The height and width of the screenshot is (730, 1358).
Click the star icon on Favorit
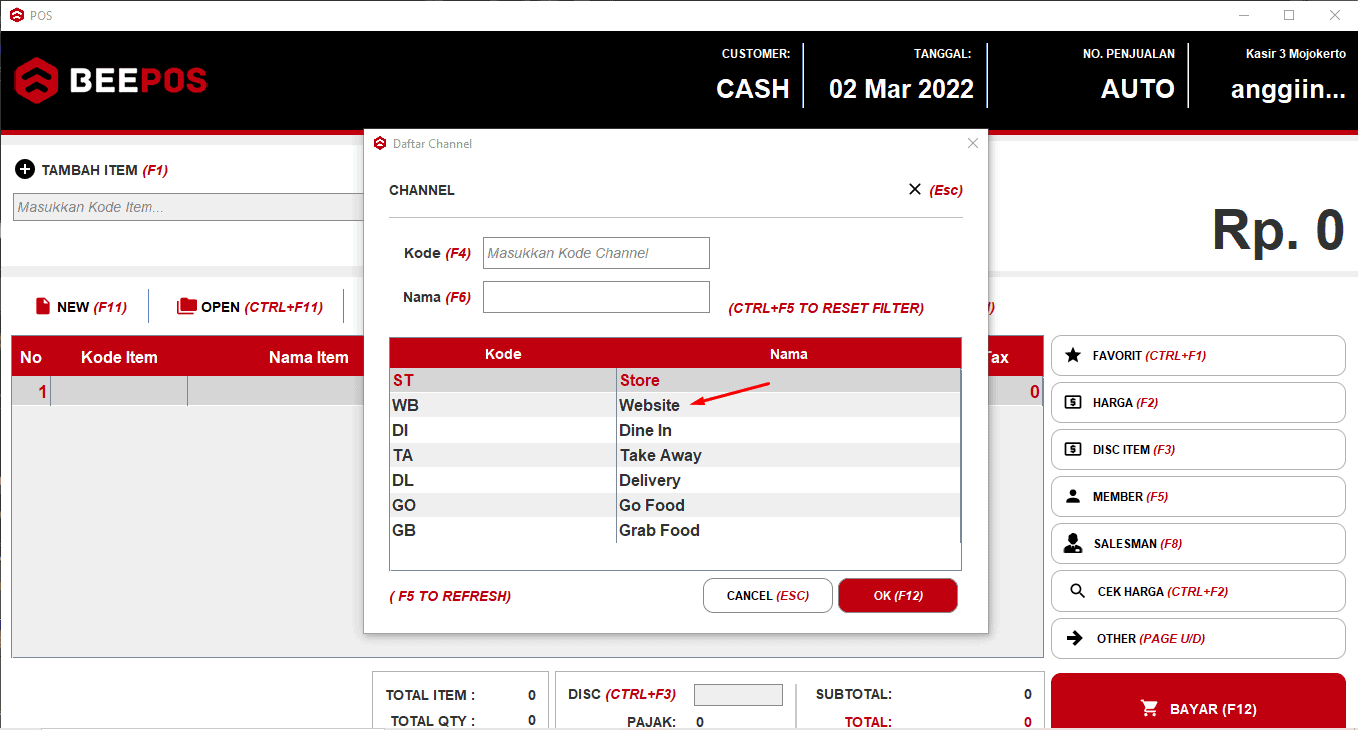[x=1073, y=355]
